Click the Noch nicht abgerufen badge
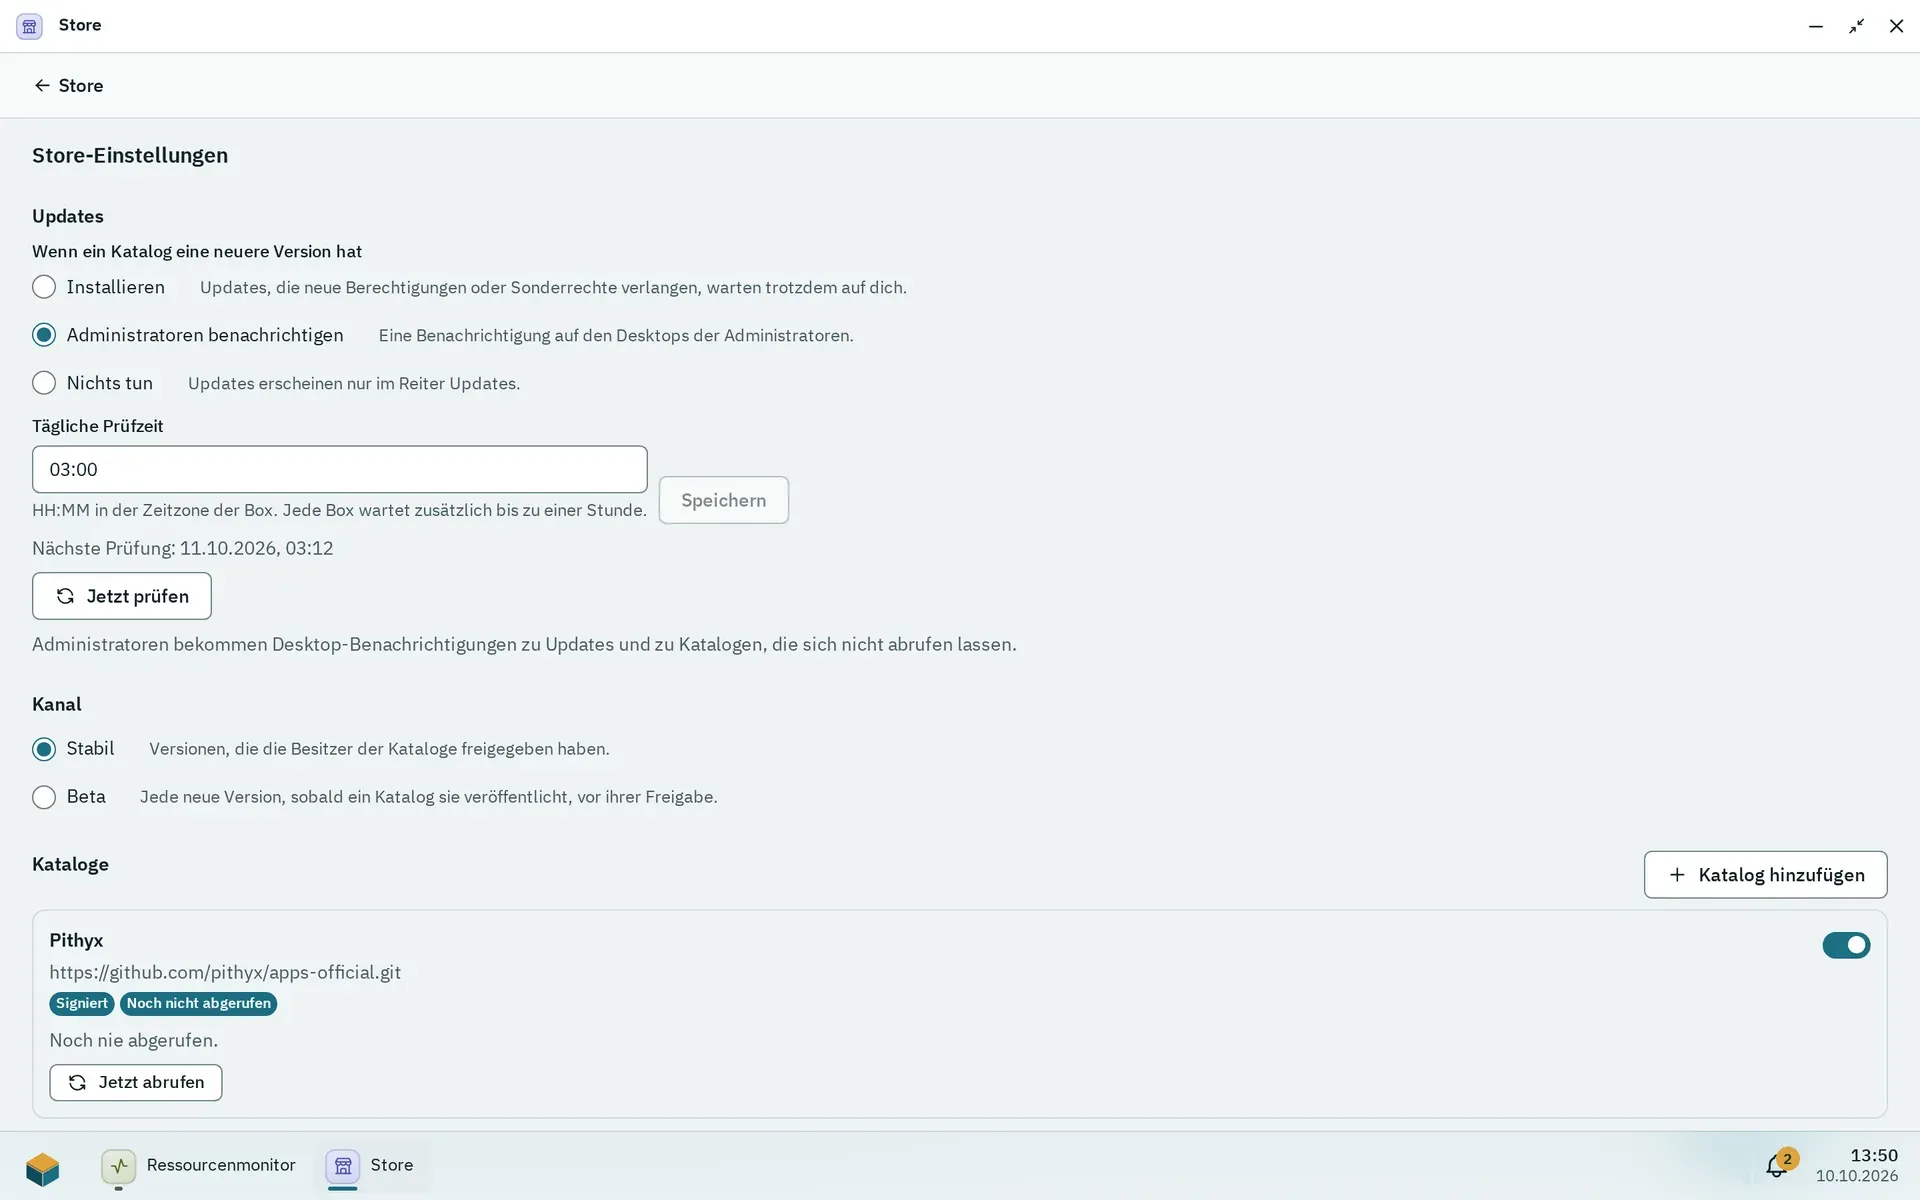The image size is (1920, 1200). 199,1004
